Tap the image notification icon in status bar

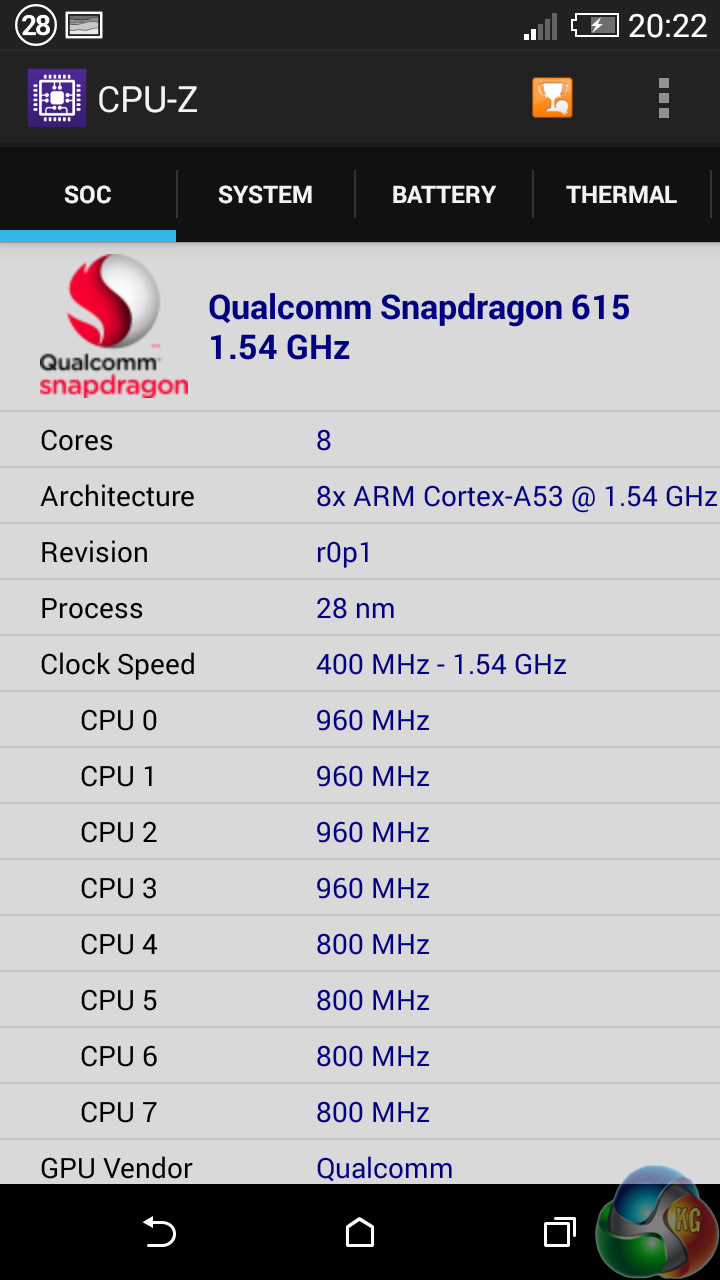click(85, 25)
